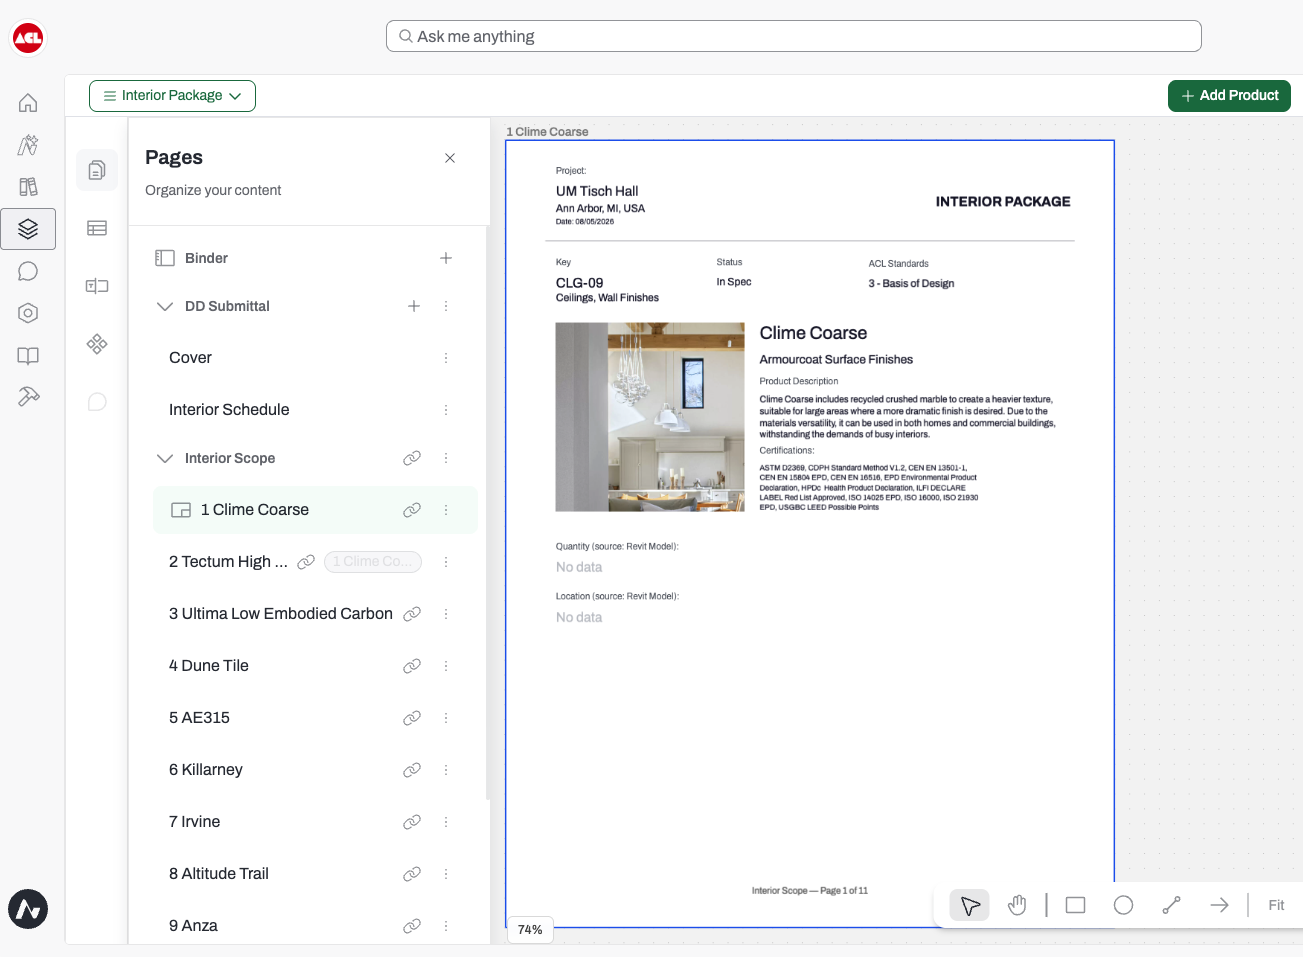Click the ACL logo icon
1303x957 pixels.
[x=28, y=38]
